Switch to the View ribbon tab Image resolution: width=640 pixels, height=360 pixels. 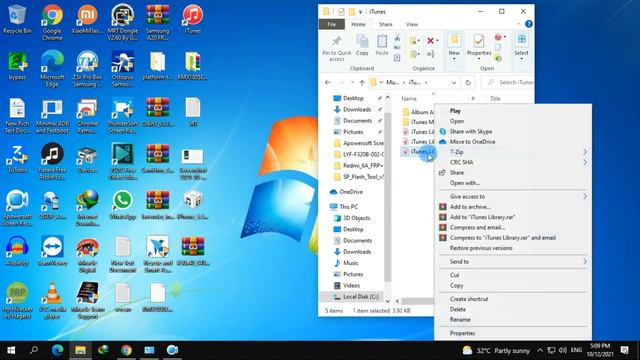click(412, 24)
